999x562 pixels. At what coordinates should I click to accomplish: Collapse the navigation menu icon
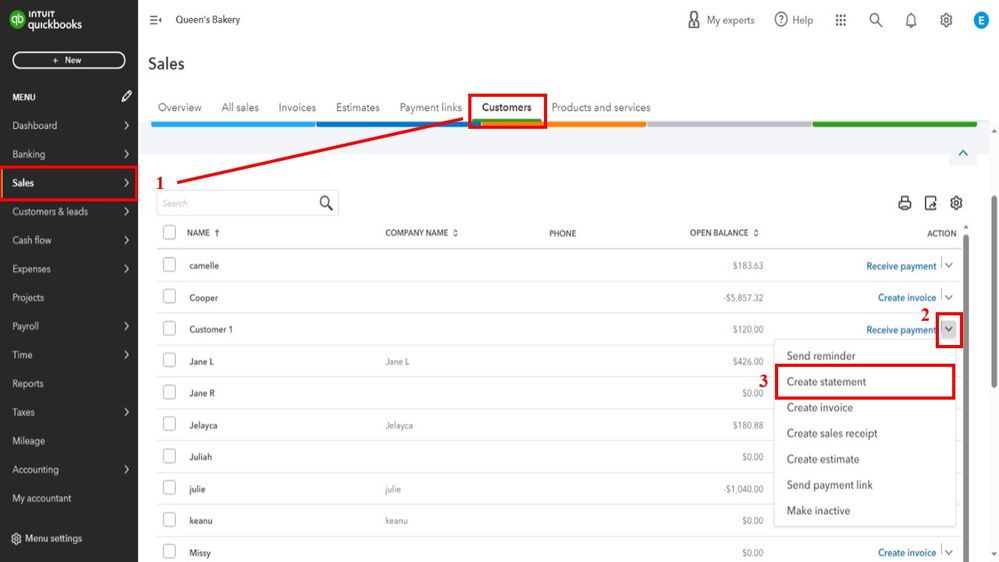coord(155,20)
